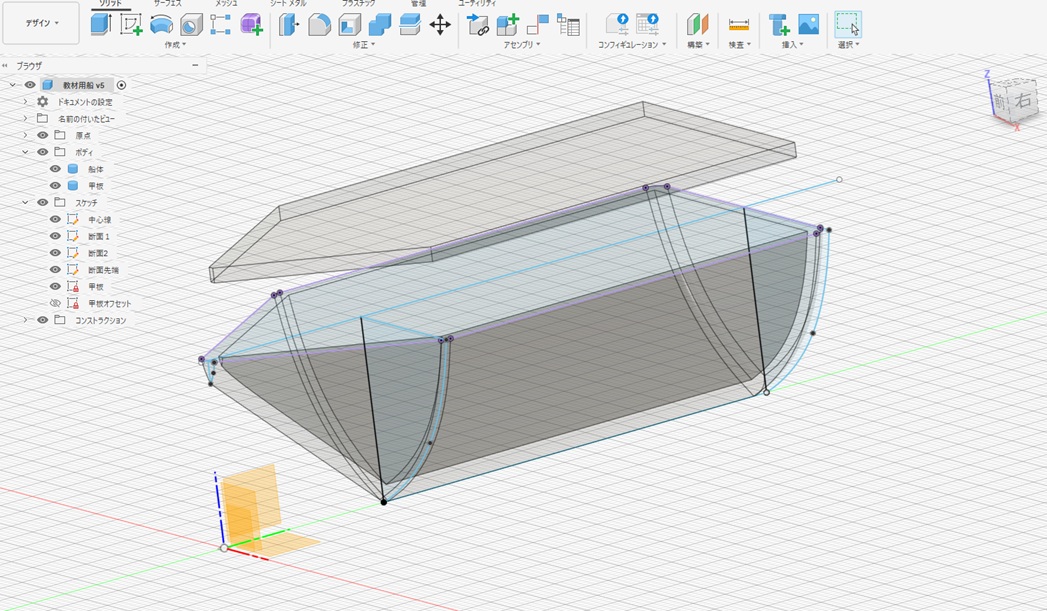Activate the Select (選択) tool icon

click(849, 22)
